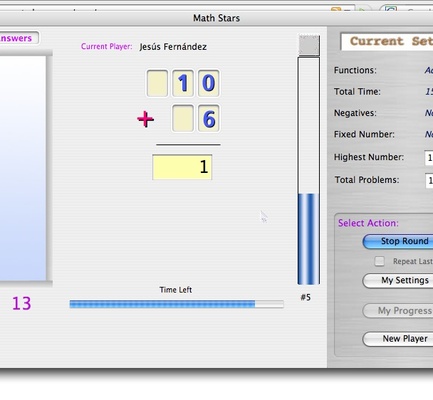
Task: Click the My Progress button
Action: pos(398,311)
